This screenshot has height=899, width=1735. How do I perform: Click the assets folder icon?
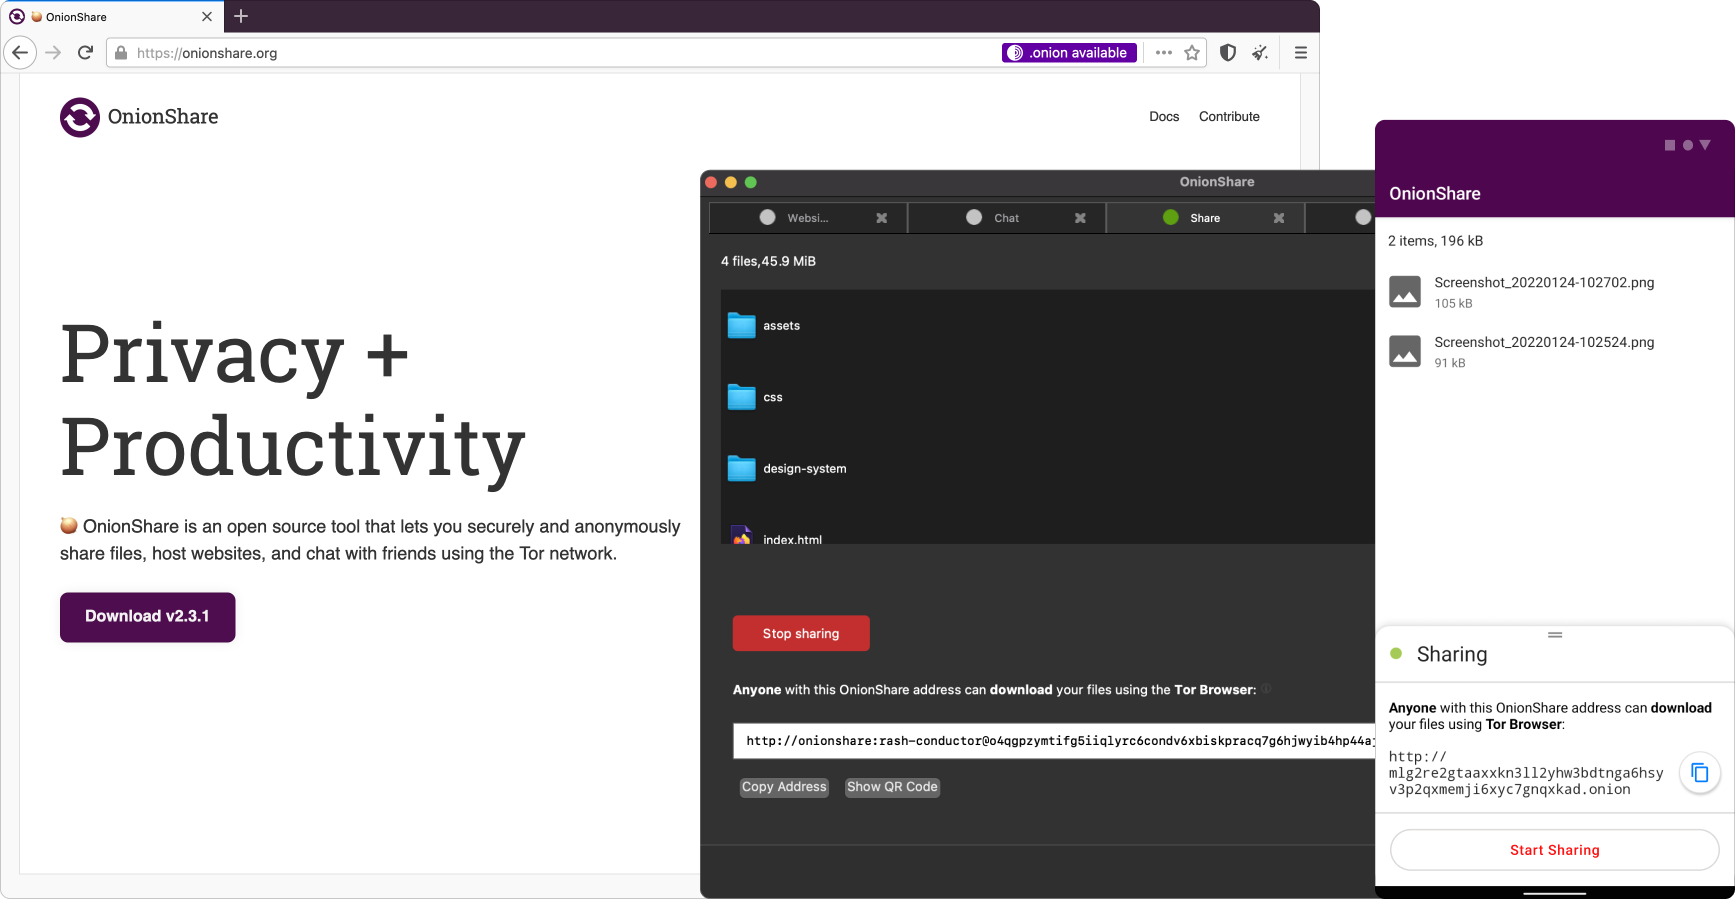pos(741,326)
